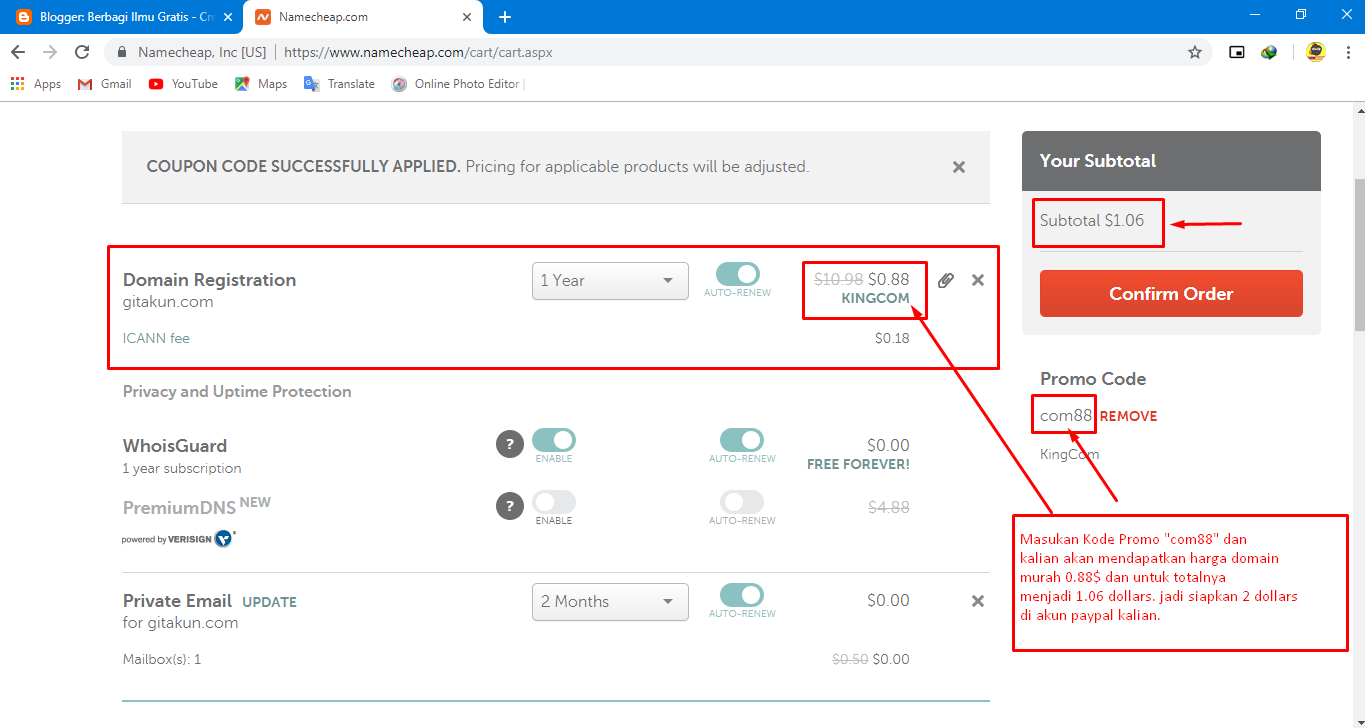This screenshot has width=1365, height=728.
Task: Click the browser forward arrow
Action: pos(49,52)
